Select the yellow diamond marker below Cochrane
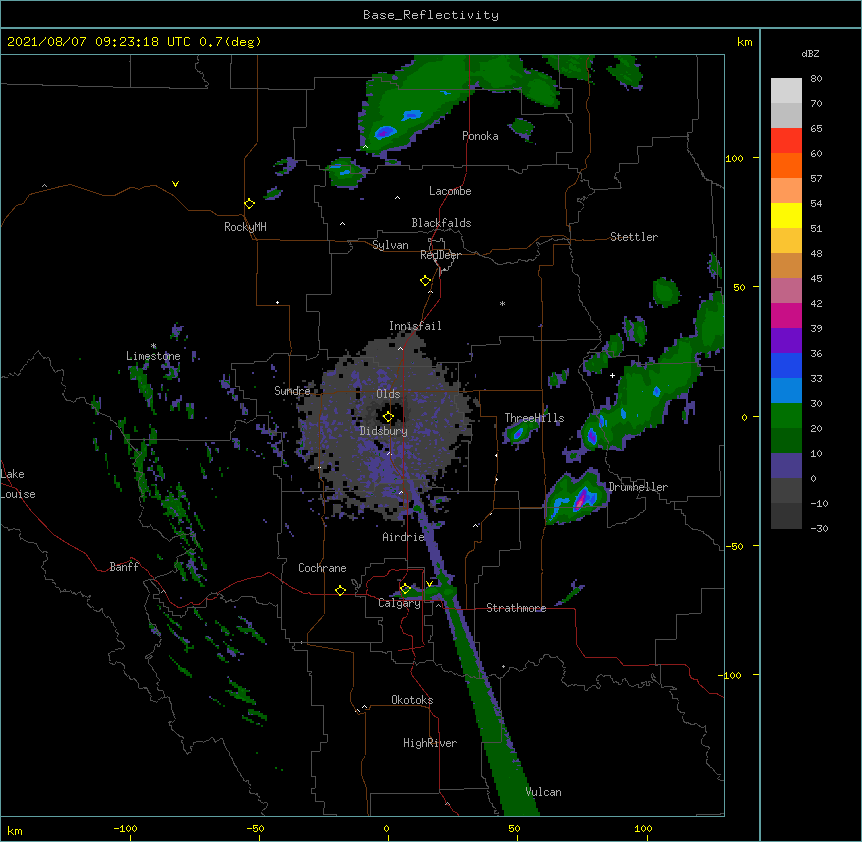Viewport: 862px width, 842px height. pos(340,590)
